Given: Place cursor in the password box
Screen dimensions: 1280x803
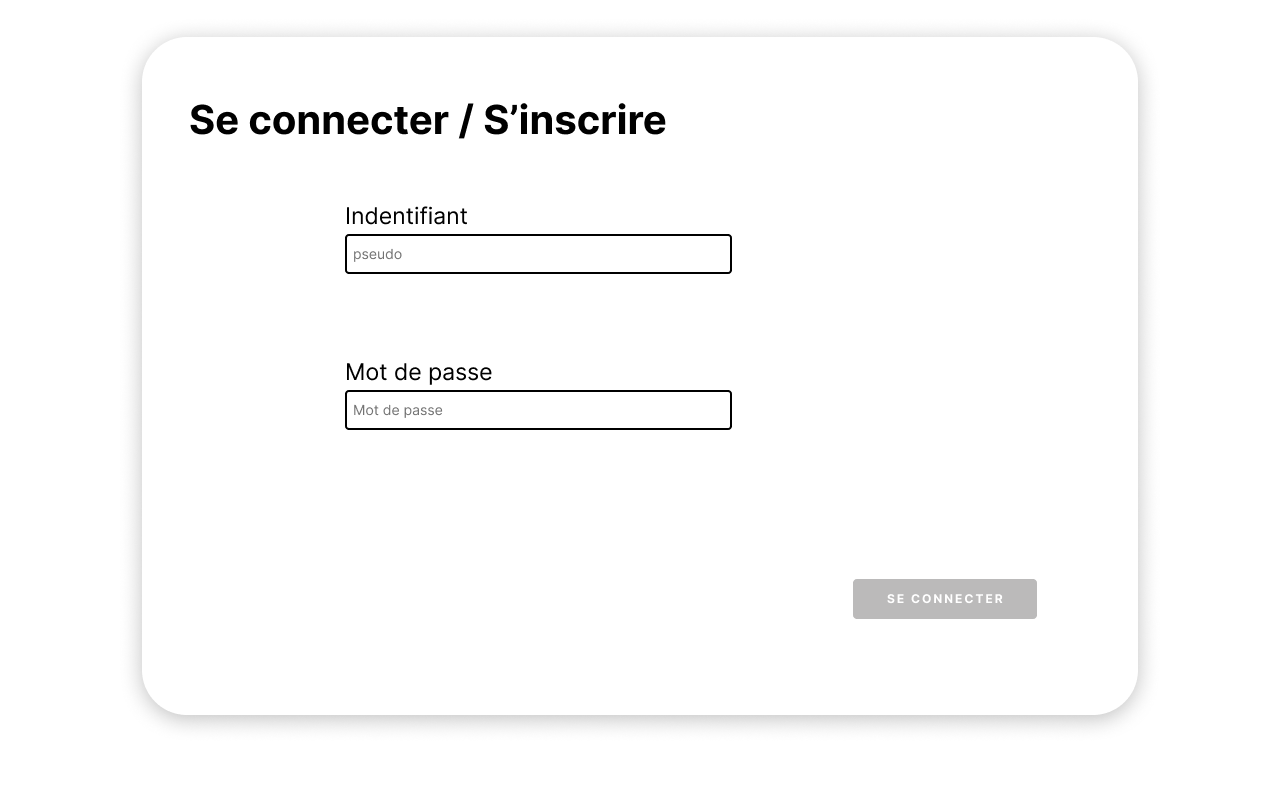Looking at the screenshot, I should [538, 410].
